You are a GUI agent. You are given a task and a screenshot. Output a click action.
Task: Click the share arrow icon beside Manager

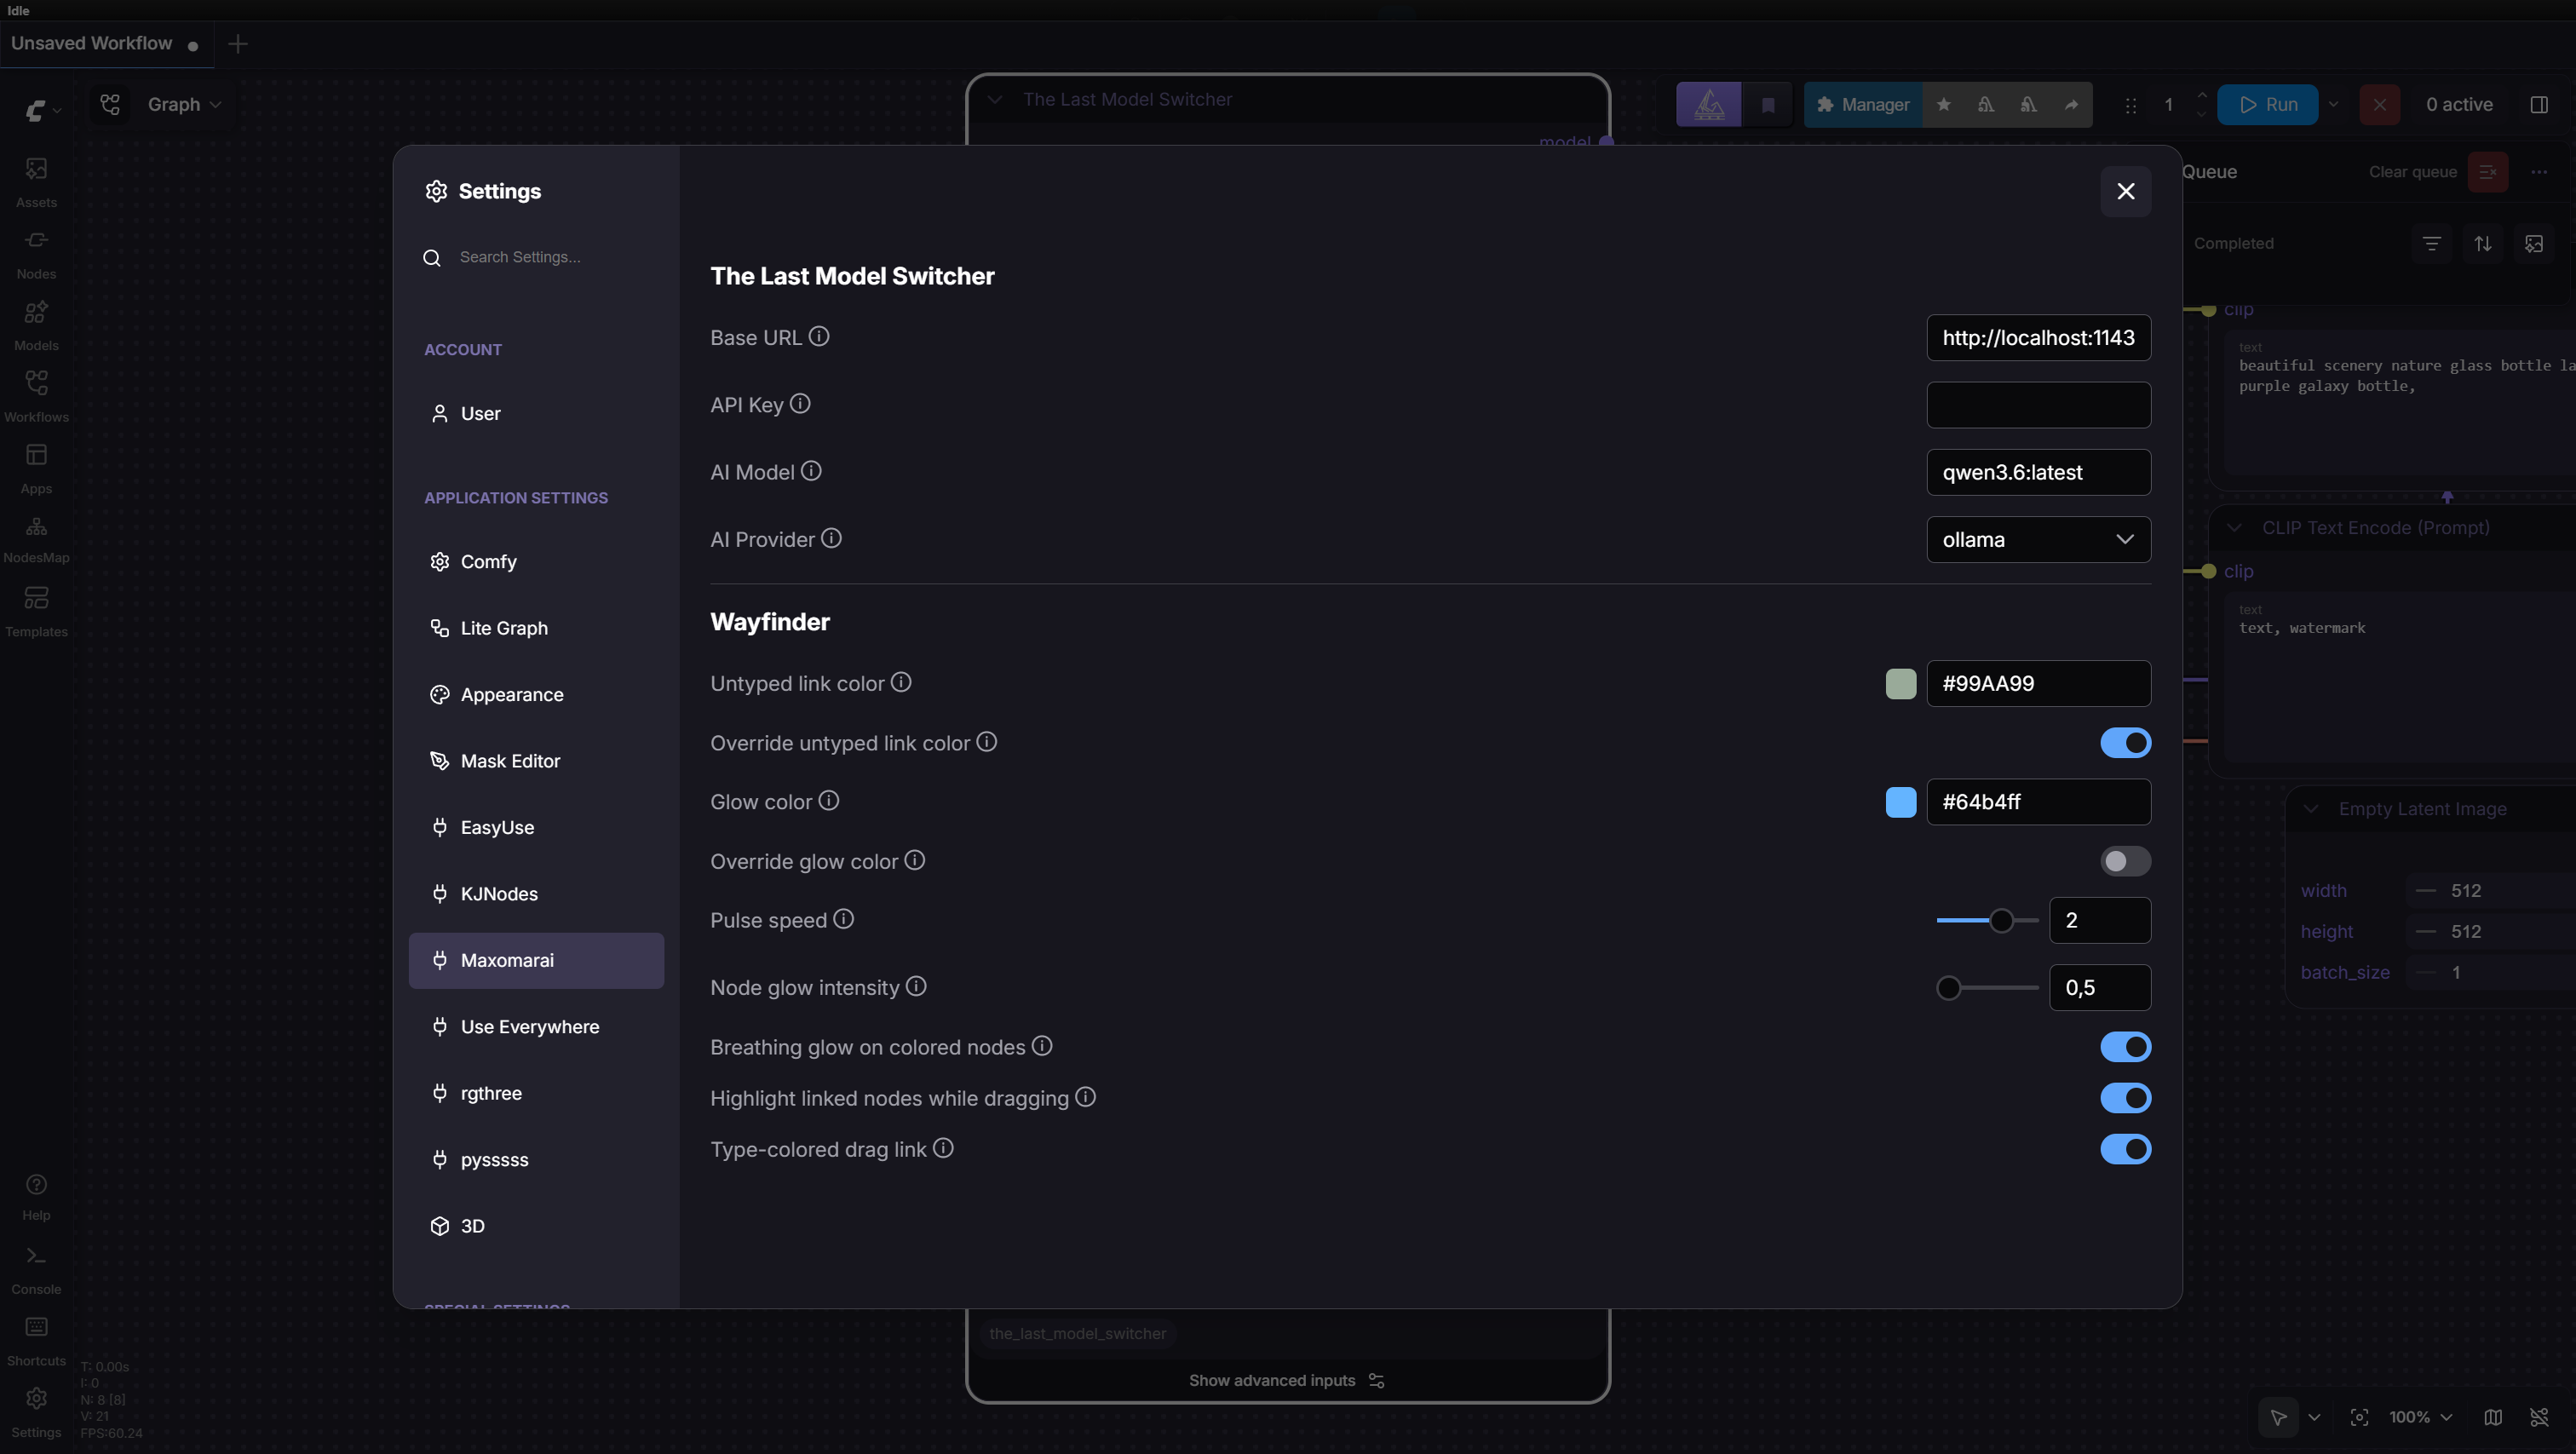2071,104
